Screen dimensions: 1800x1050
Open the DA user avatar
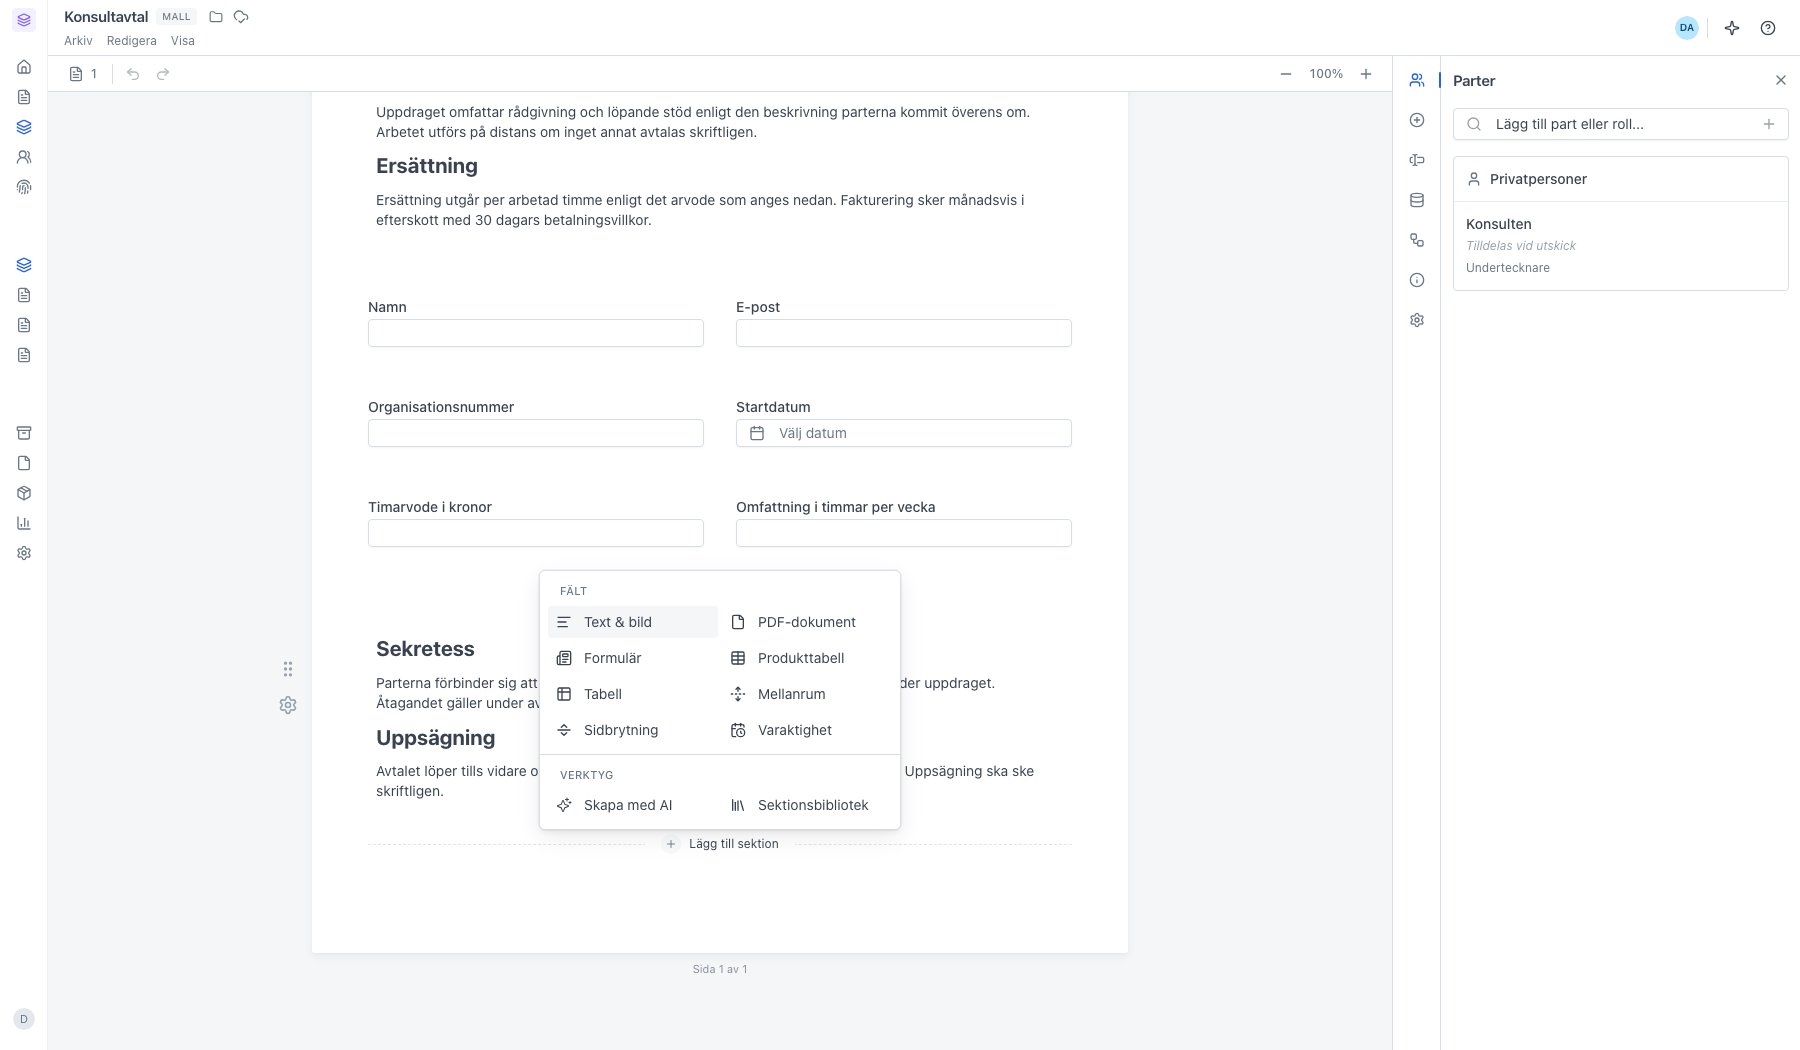click(x=1687, y=28)
